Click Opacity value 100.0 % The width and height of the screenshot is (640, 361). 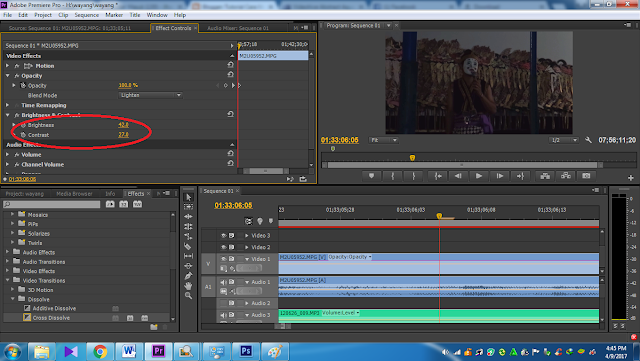point(128,85)
